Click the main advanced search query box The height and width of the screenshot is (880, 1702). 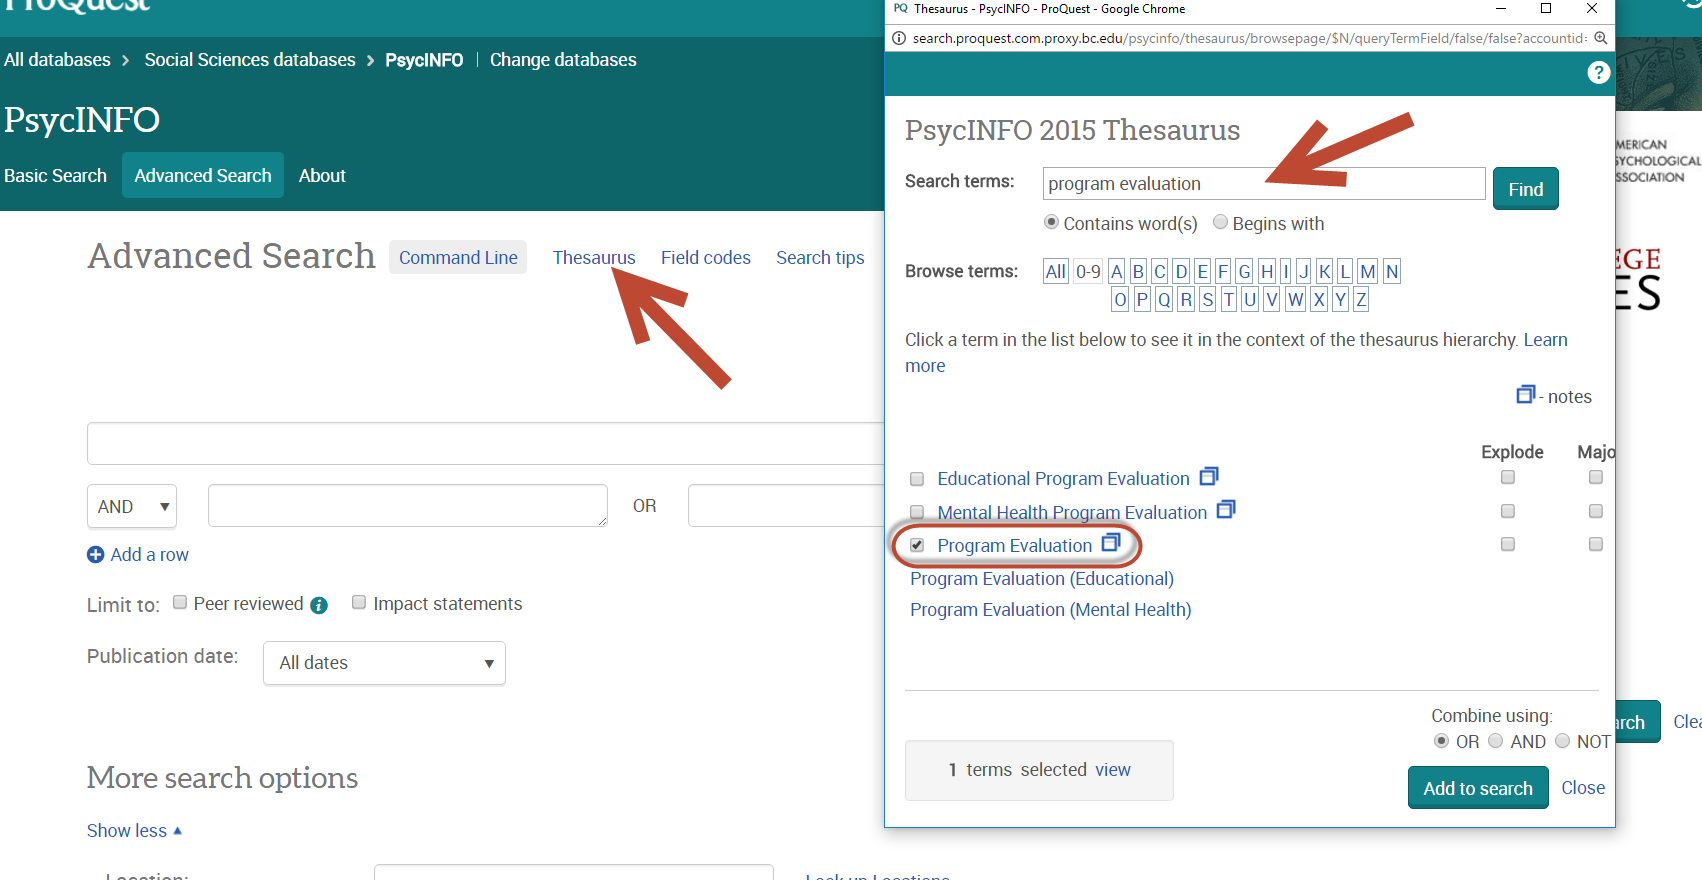(486, 443)
